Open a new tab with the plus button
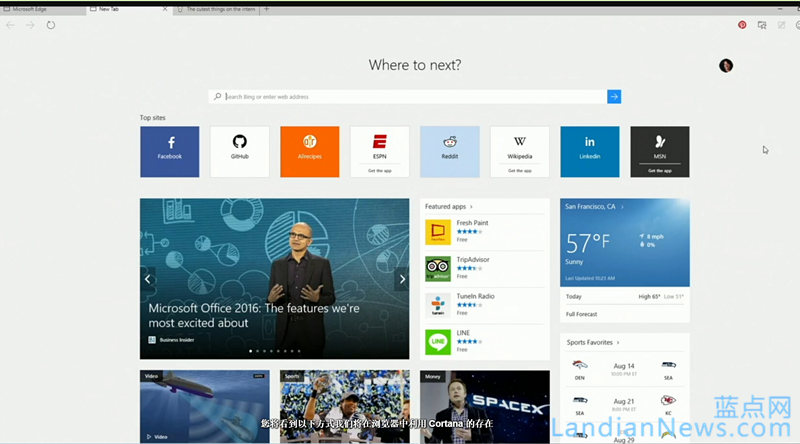This screenshot has width=800, height=444. [266, 9]
